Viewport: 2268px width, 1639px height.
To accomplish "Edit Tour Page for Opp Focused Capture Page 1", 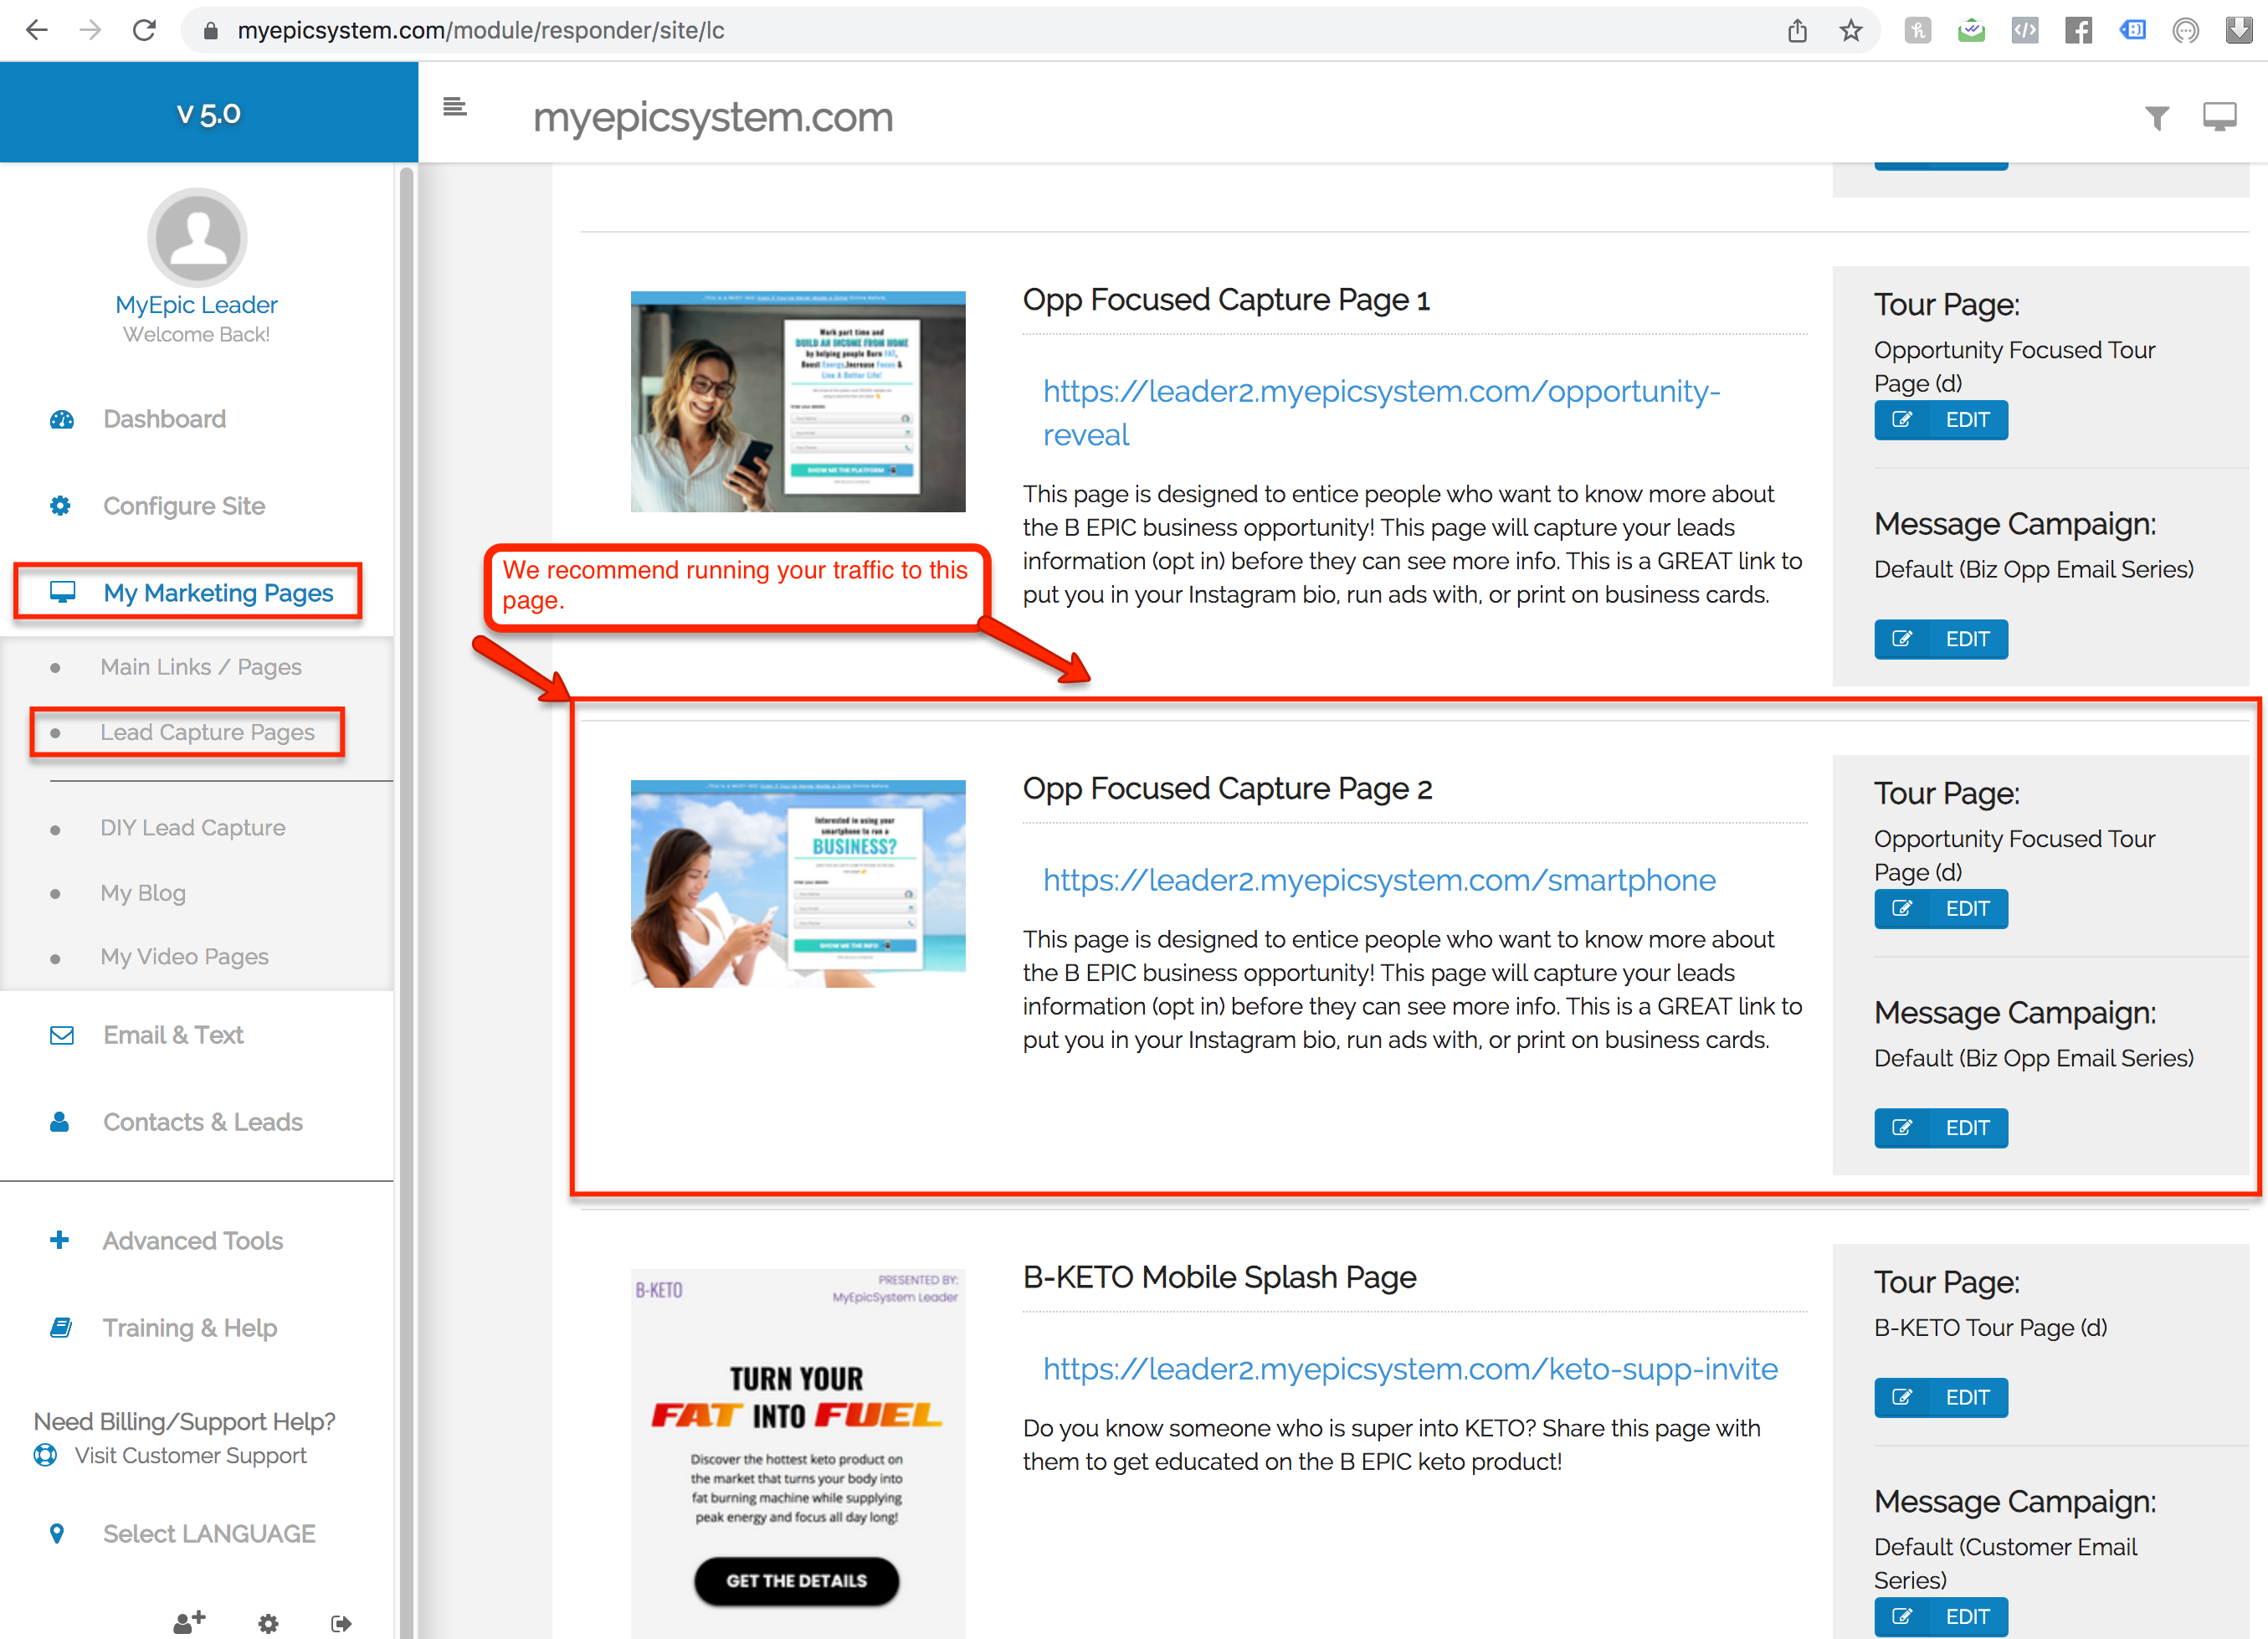I will coord(1940,420).
